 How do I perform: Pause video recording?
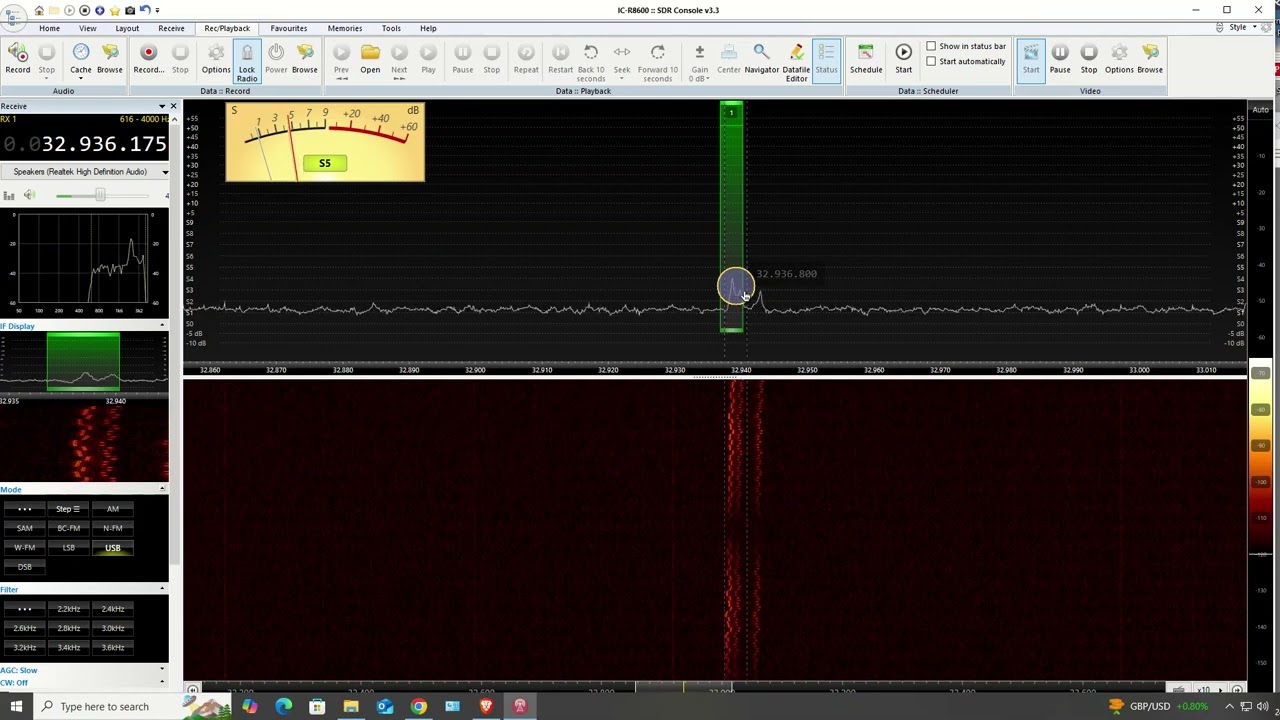coord(1060,59)
